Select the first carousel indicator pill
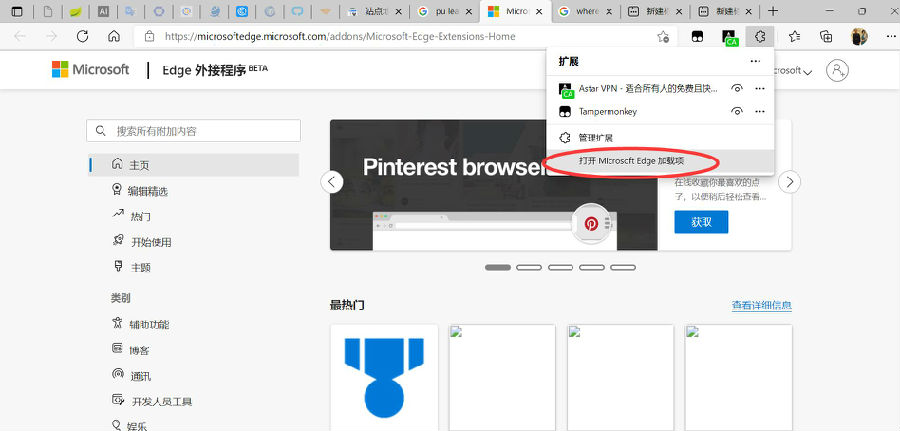900x431 pixels. point(498,267)
